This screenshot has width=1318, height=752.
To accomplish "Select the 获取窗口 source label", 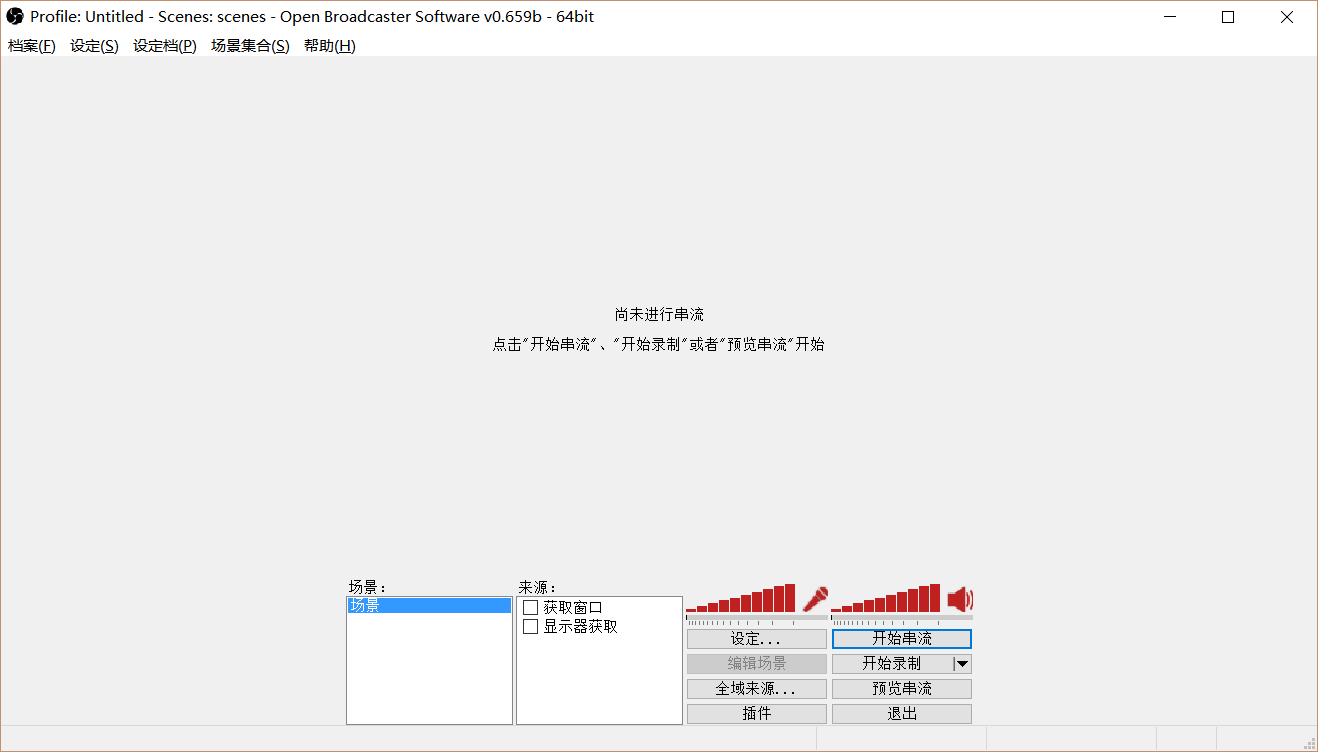I will [x=573, y=608].
